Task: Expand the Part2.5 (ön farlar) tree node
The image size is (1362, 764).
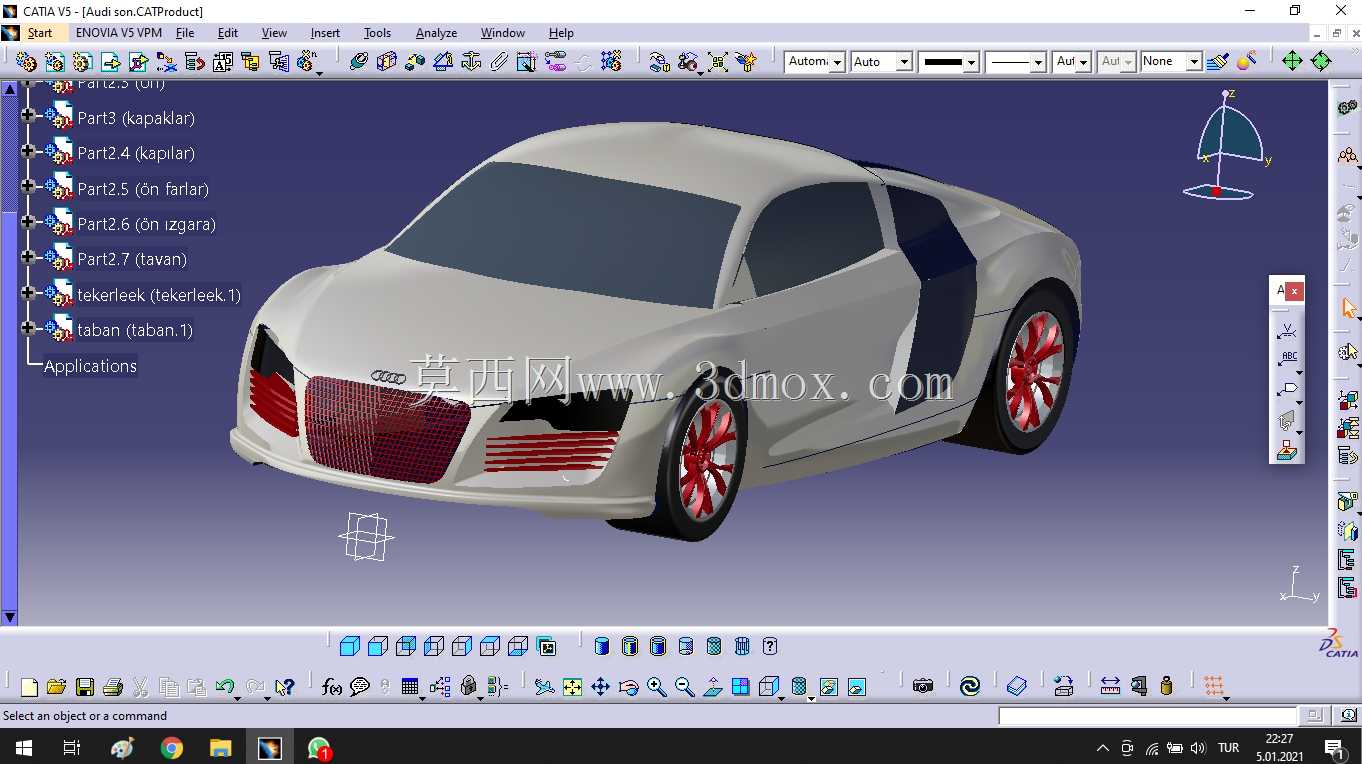Action: [x=28, y=186]
